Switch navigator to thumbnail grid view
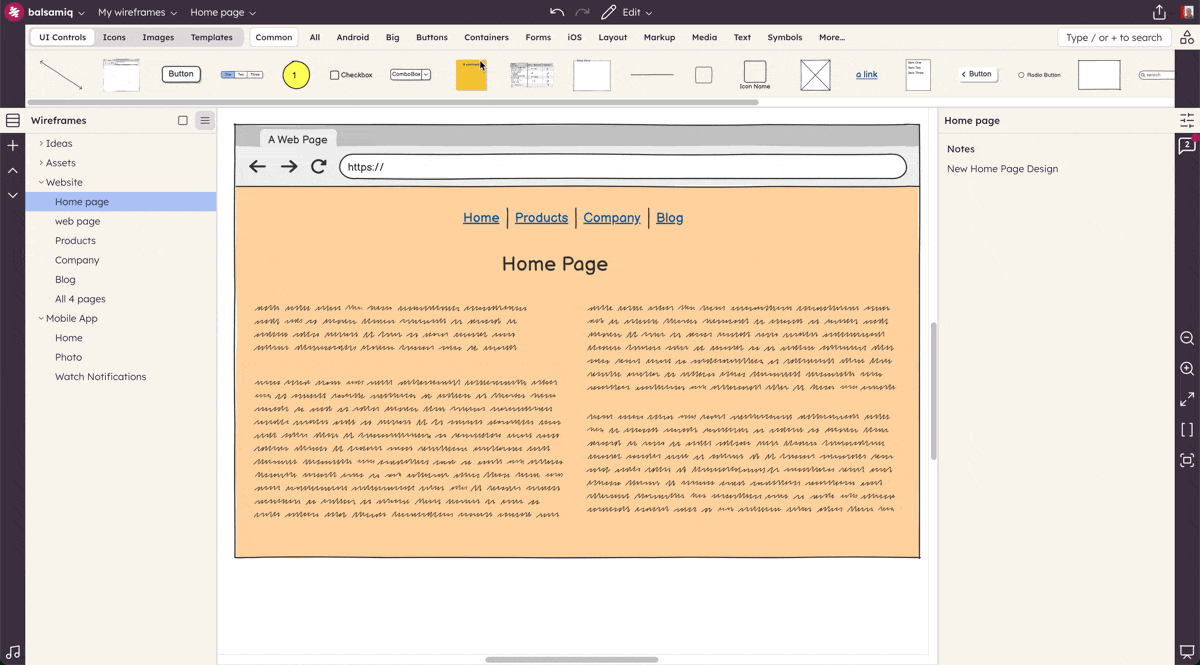 tap(183, 120)
